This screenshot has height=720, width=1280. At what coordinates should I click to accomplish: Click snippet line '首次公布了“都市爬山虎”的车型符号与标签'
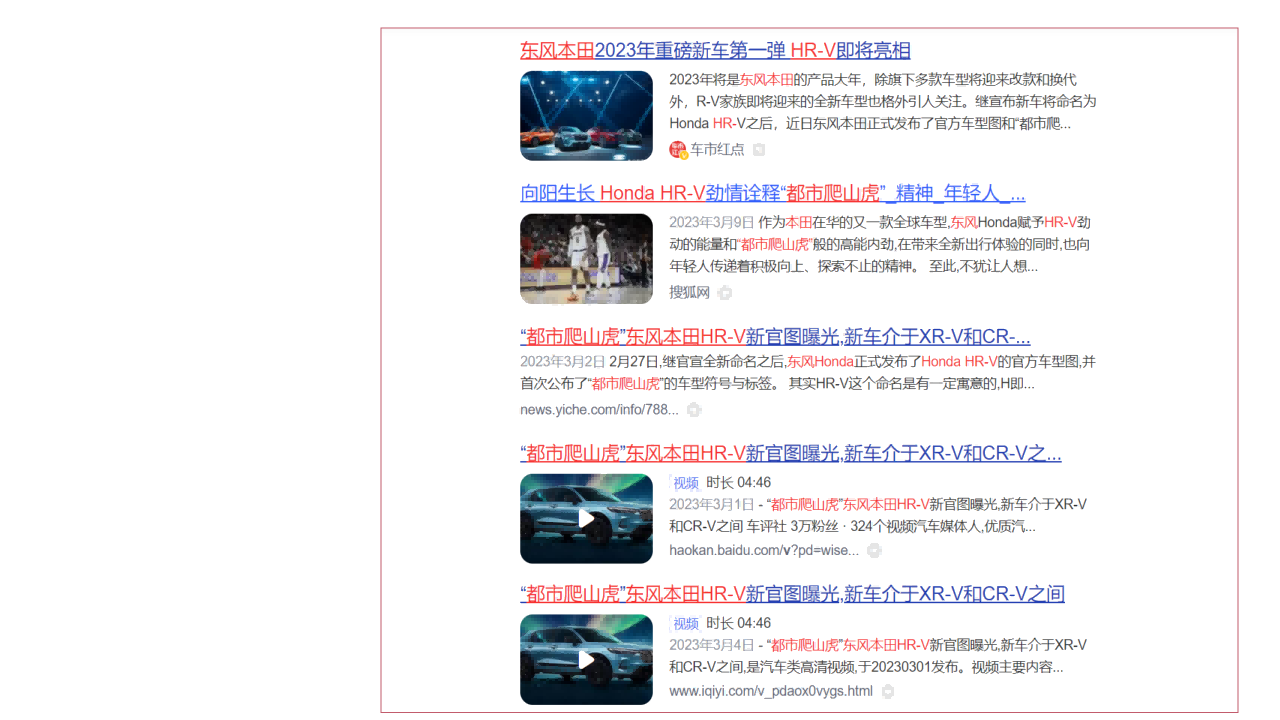pyautogui.click(x=777, y=383)
